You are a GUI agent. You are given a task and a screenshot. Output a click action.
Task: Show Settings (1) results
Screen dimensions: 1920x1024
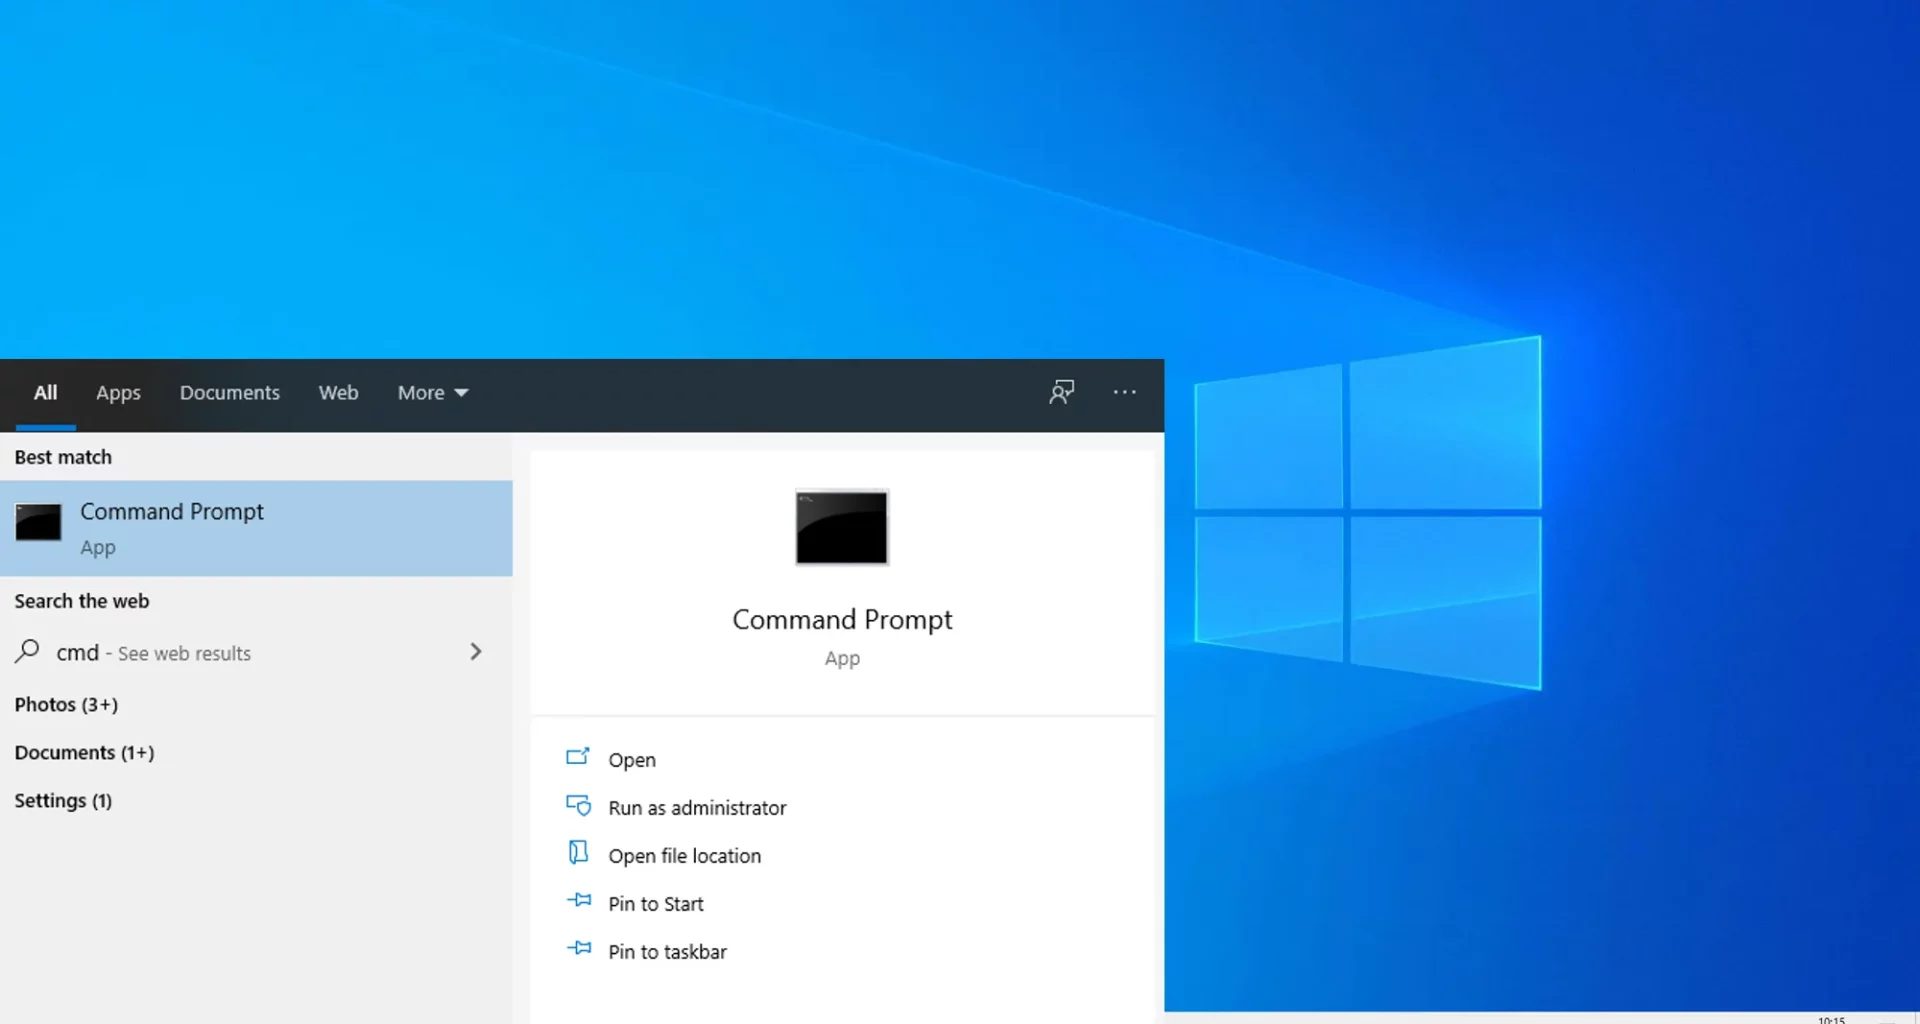click(63, 801)
